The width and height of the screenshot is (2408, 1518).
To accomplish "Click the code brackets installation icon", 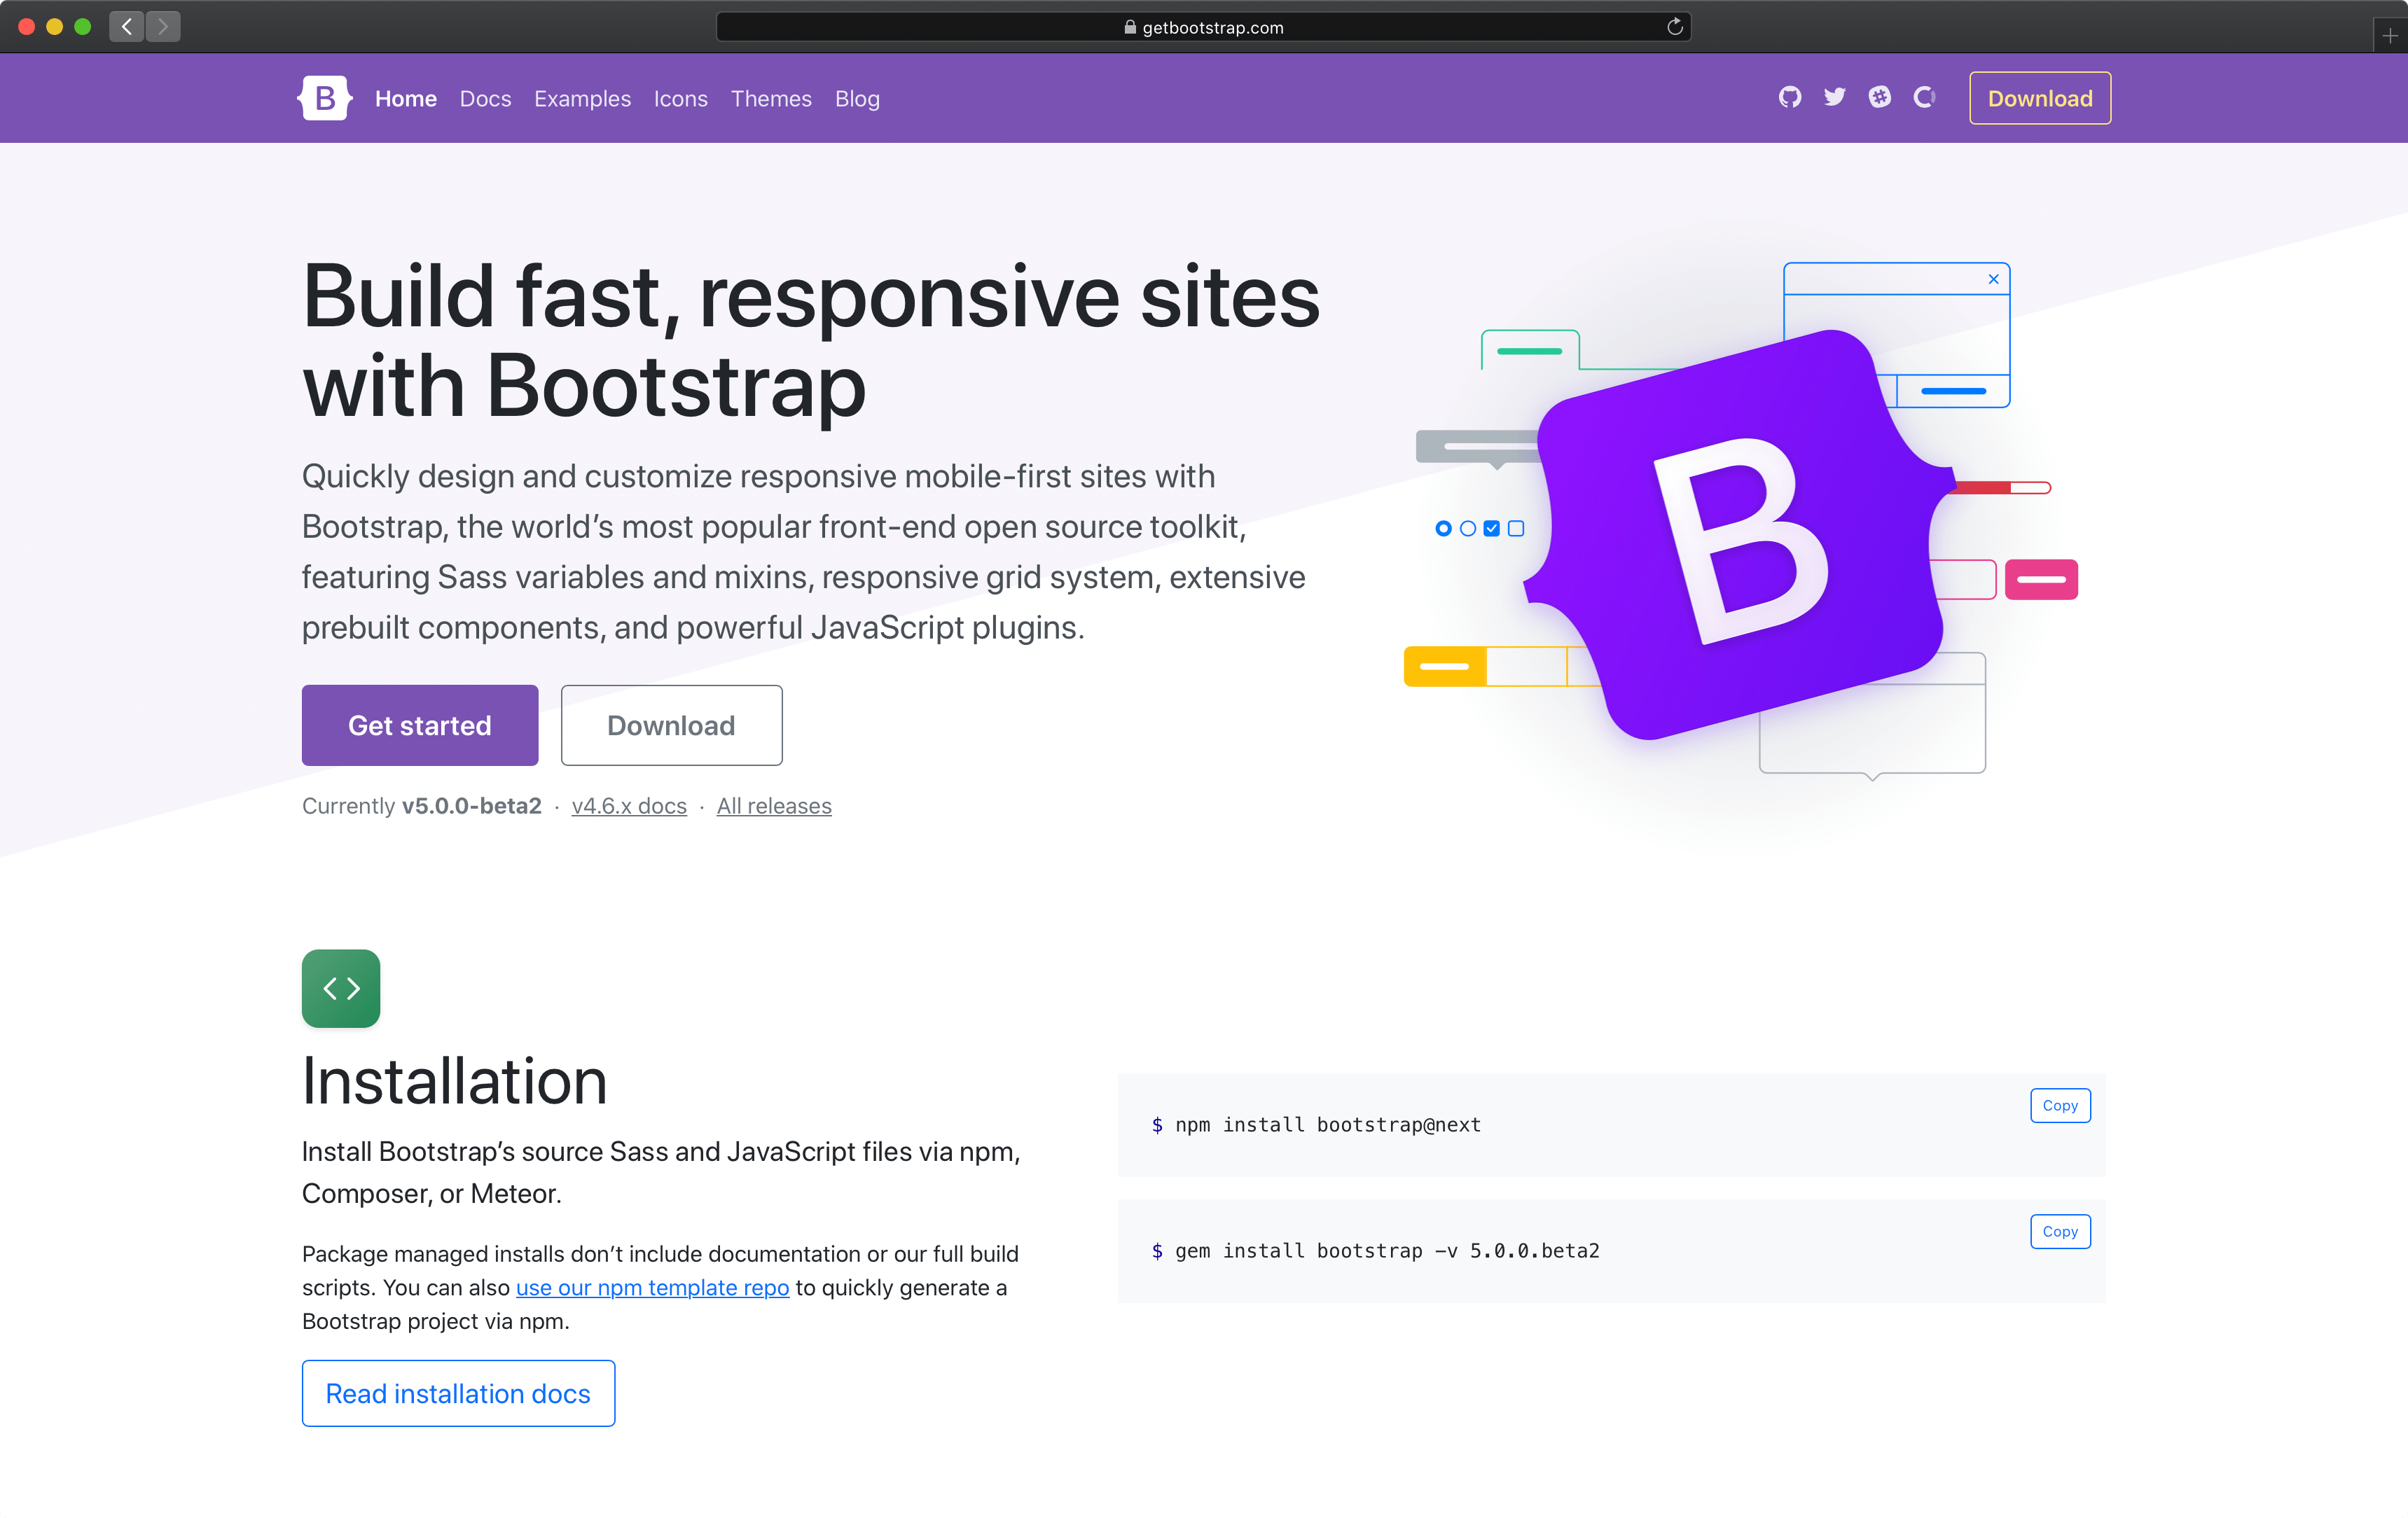I will click(x=341, y=987).
